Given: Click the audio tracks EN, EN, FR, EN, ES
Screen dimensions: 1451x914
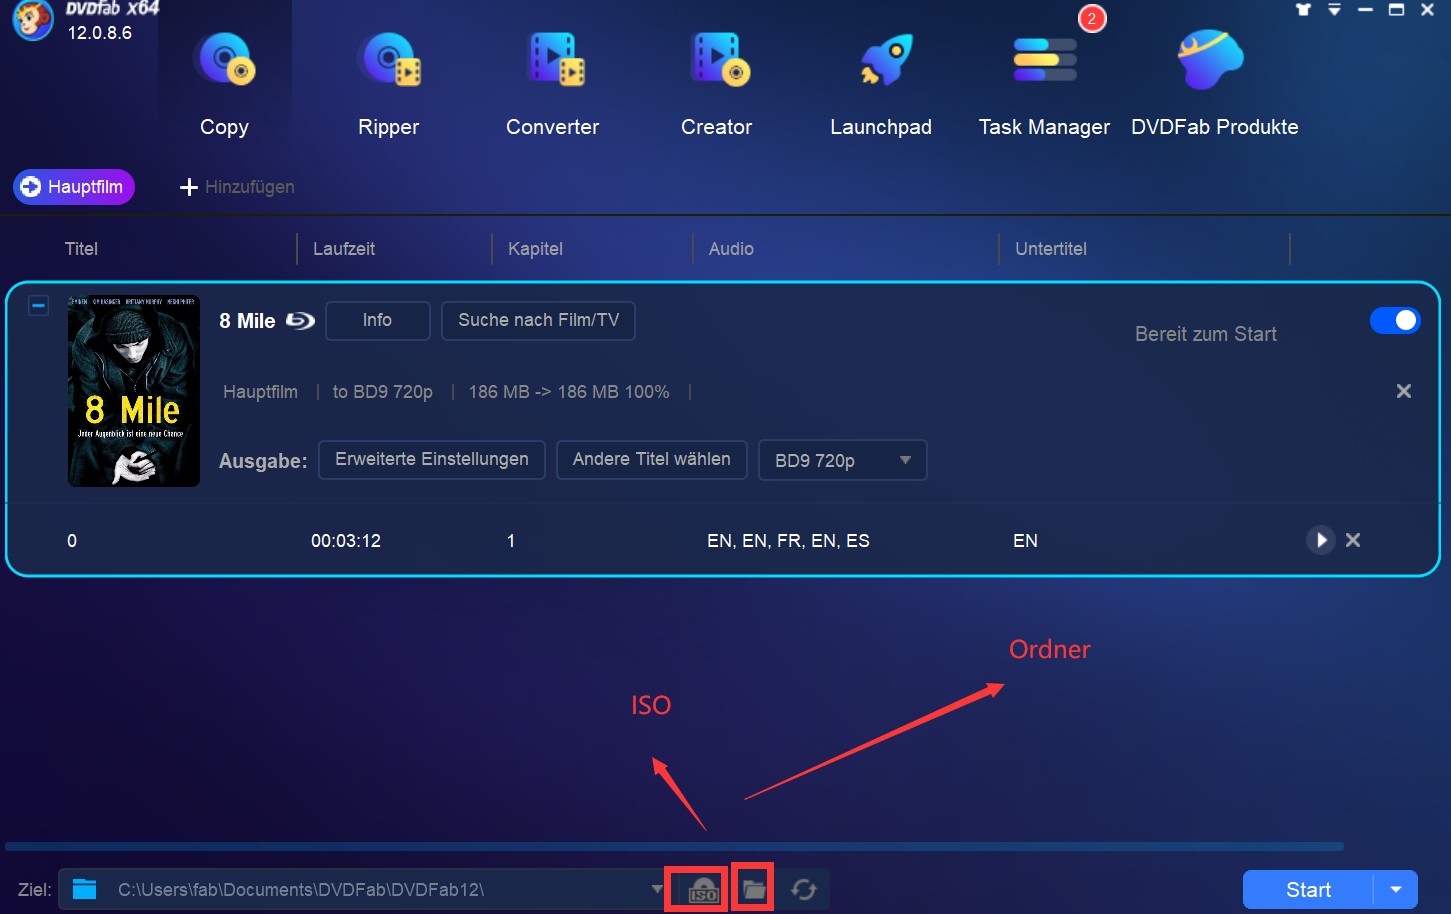Looking at the screenshot, I should click(x=788, y=541).
